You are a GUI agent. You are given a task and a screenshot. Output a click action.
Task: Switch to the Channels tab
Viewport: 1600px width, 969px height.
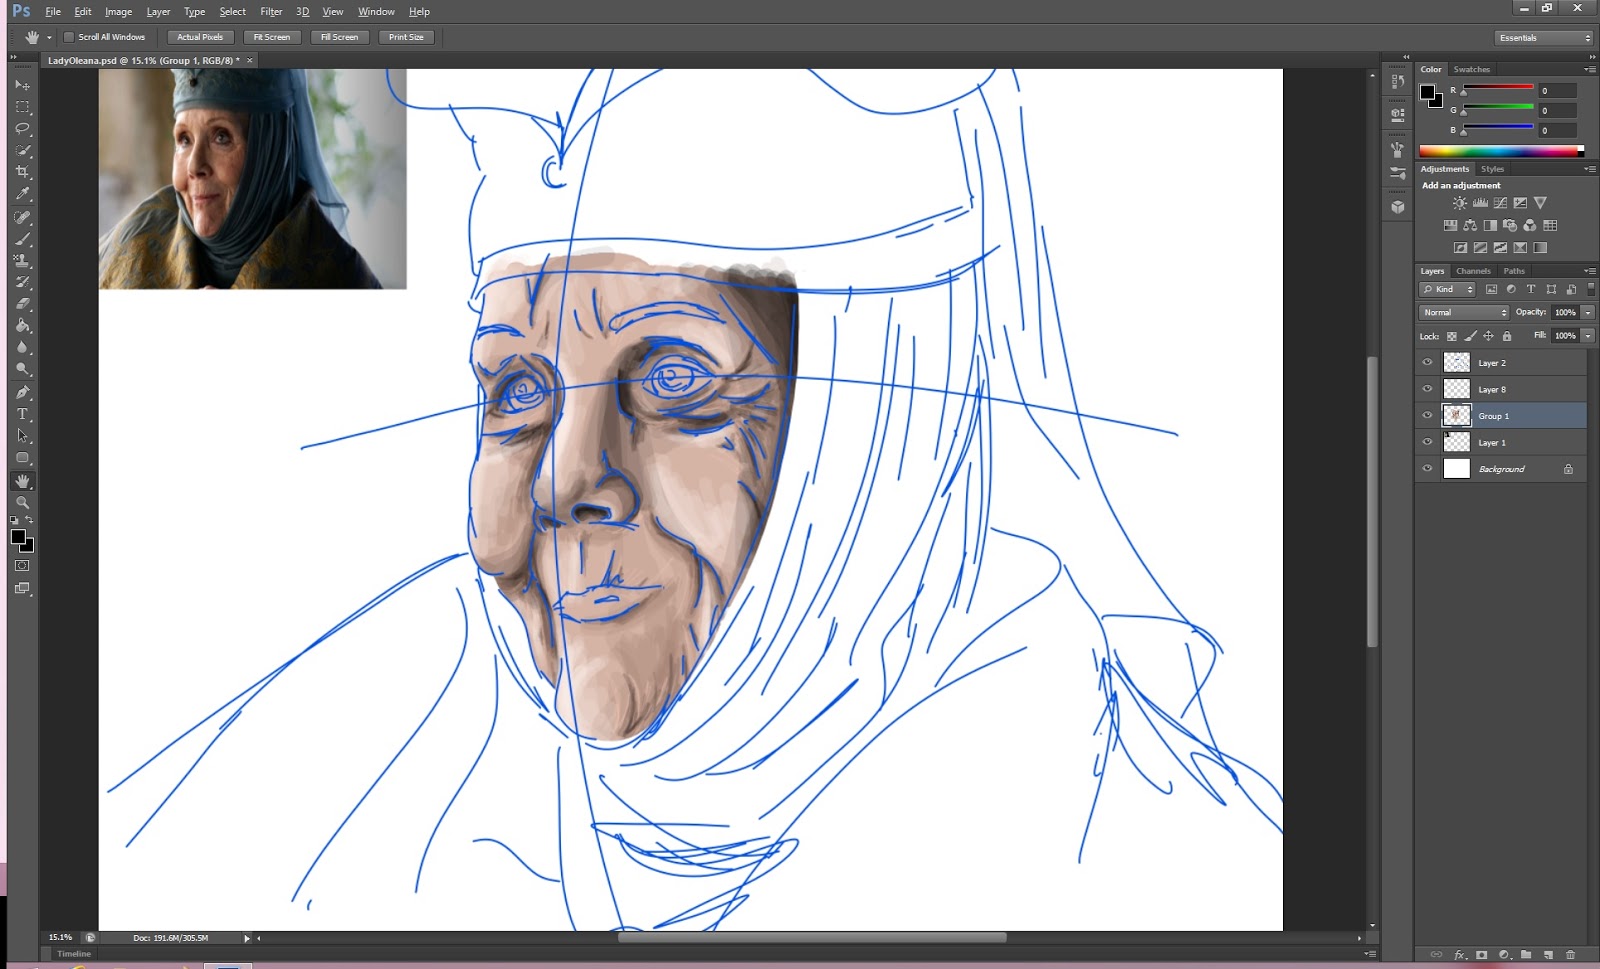(1473, 271)
